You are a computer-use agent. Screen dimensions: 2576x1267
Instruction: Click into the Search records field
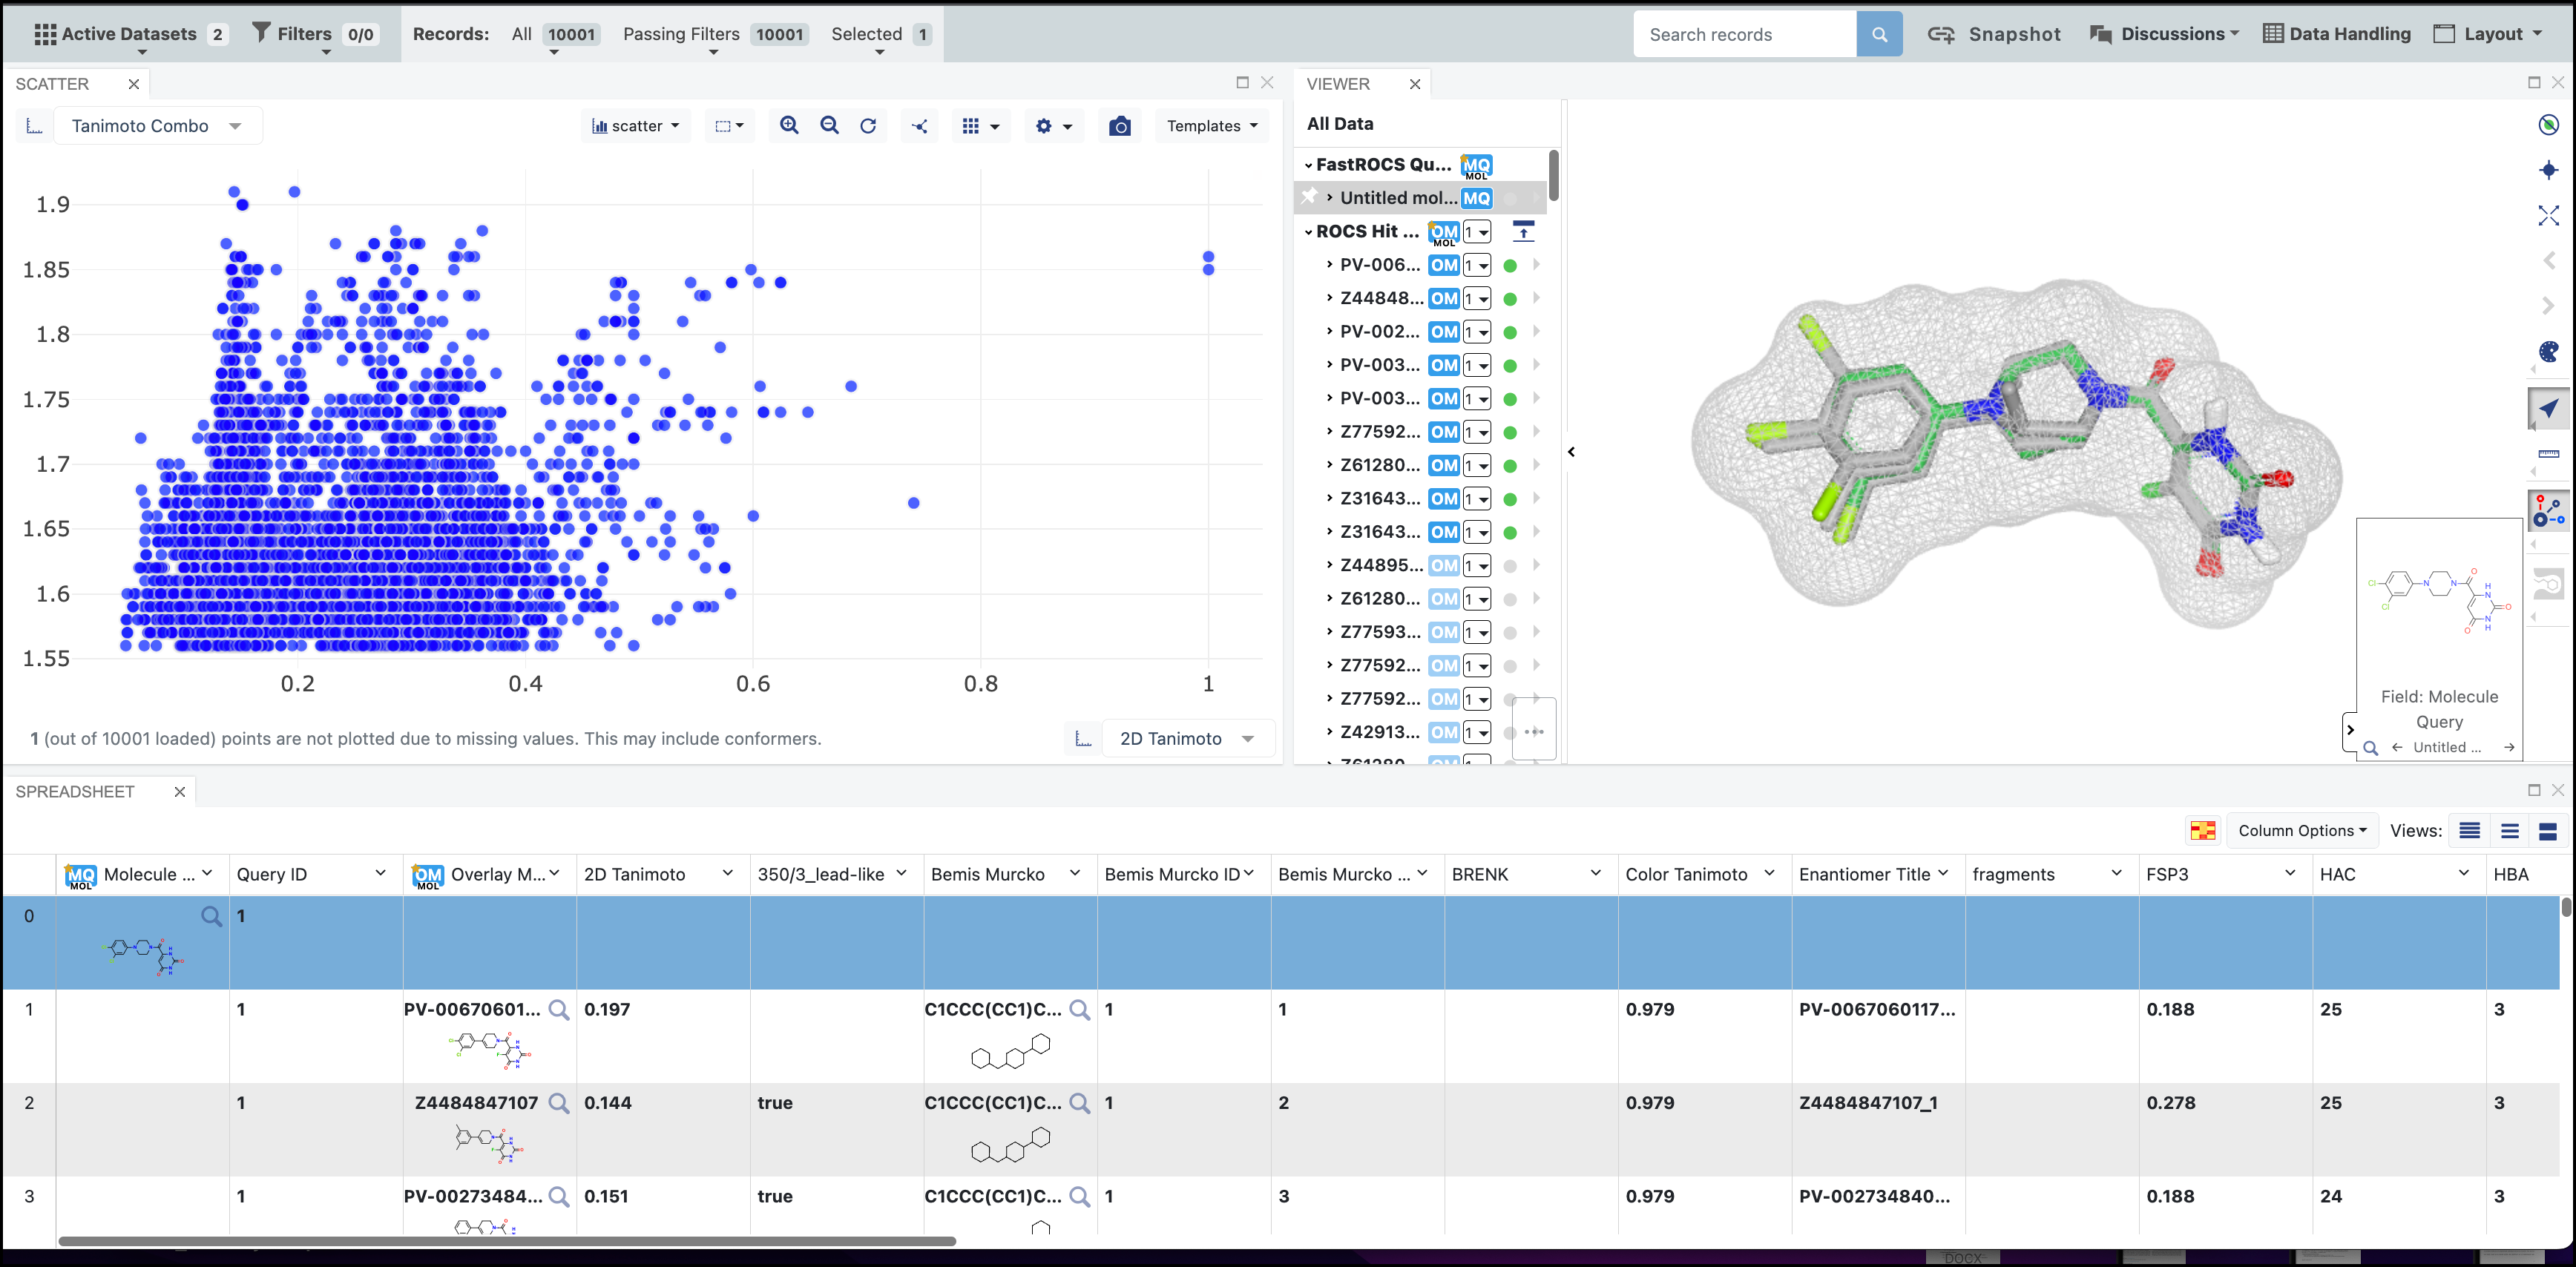[1744, 34]
